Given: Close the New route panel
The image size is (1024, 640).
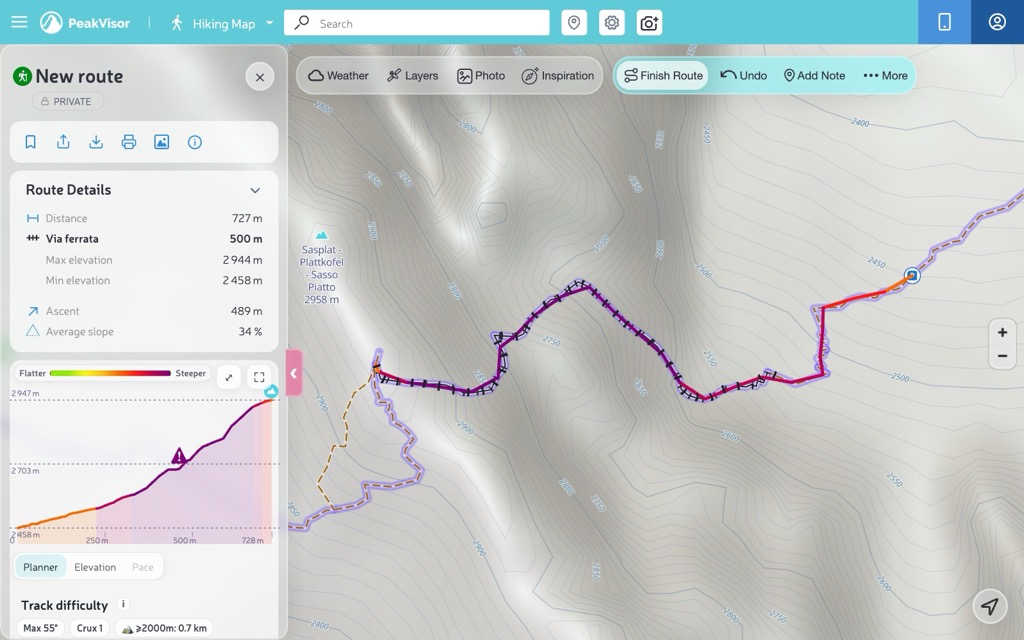Looking at the screenshot, I should click(x=260, y=77).
